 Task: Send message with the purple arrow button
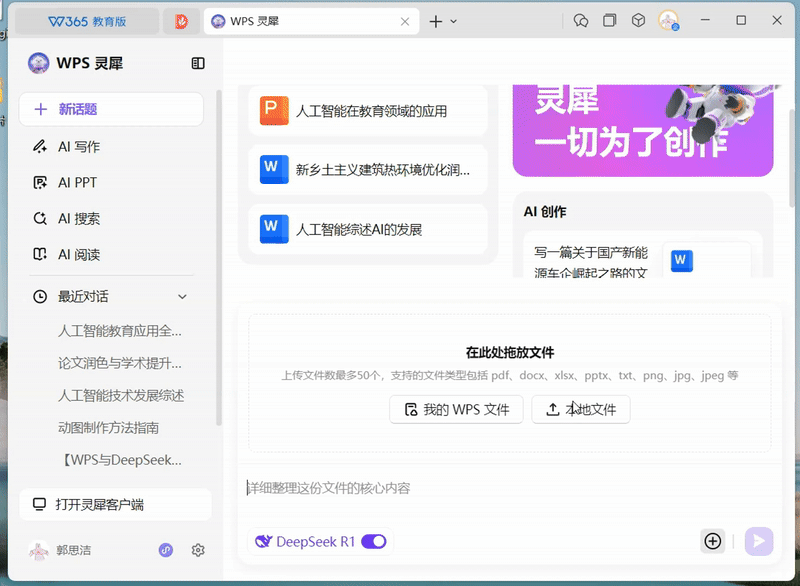tap(759, 541)
